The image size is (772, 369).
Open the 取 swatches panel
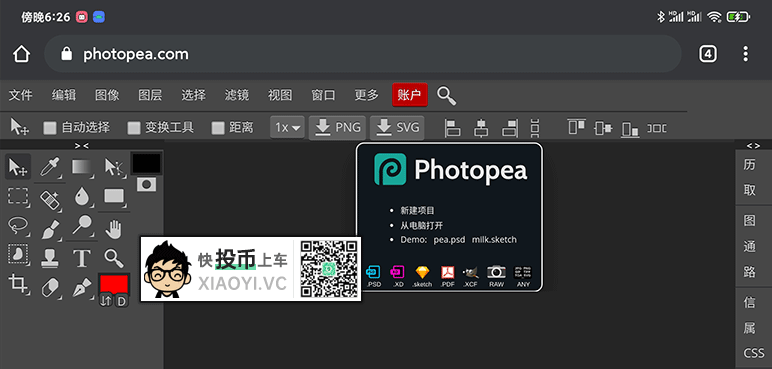749,190
